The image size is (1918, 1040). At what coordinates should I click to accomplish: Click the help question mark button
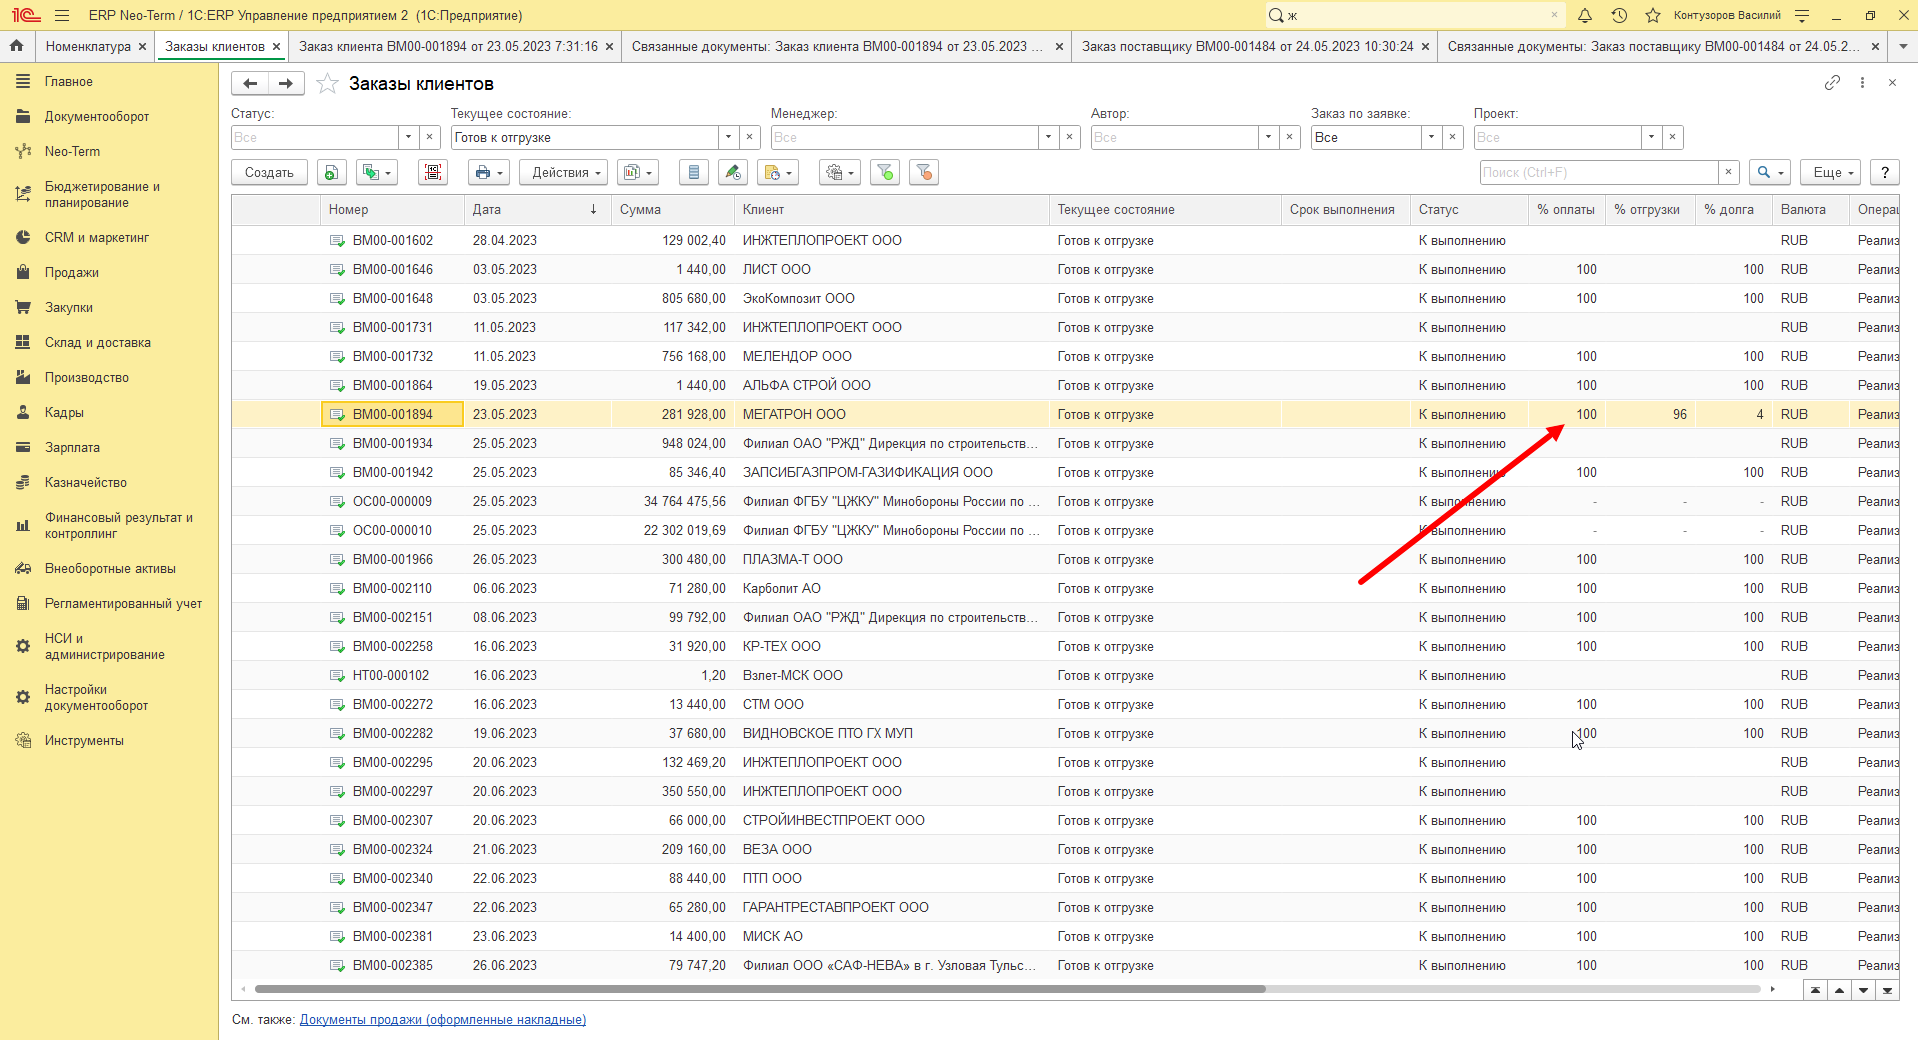[x=1884, y=172]
